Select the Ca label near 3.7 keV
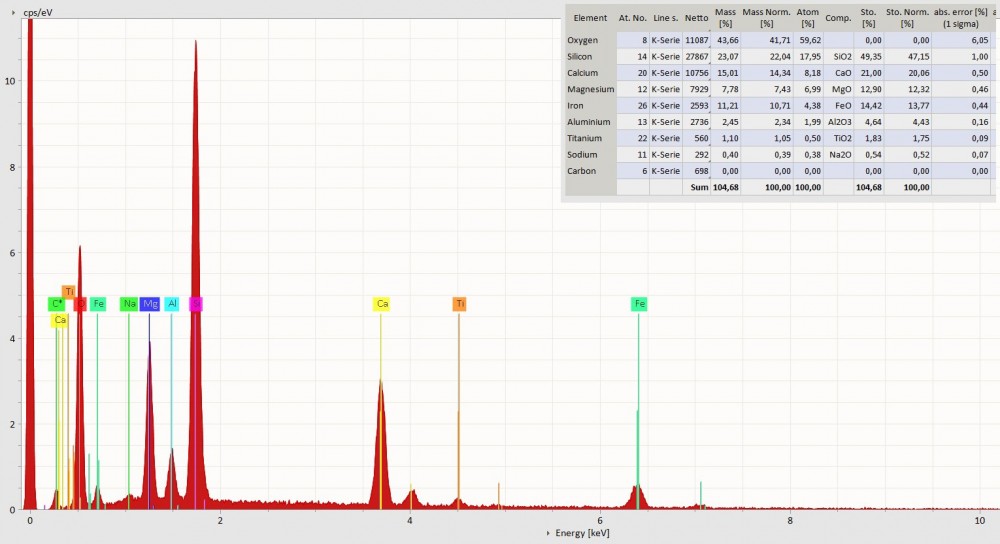The image size is (1000, 544). (381, 304)
